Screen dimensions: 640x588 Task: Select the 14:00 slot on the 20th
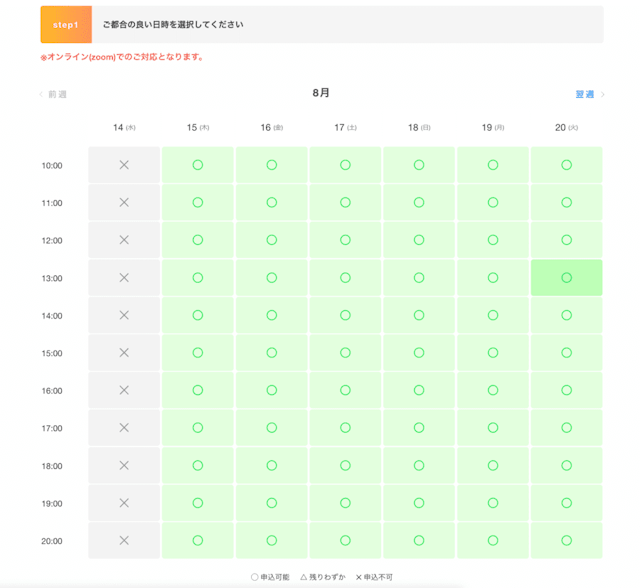tap(567, 315)
